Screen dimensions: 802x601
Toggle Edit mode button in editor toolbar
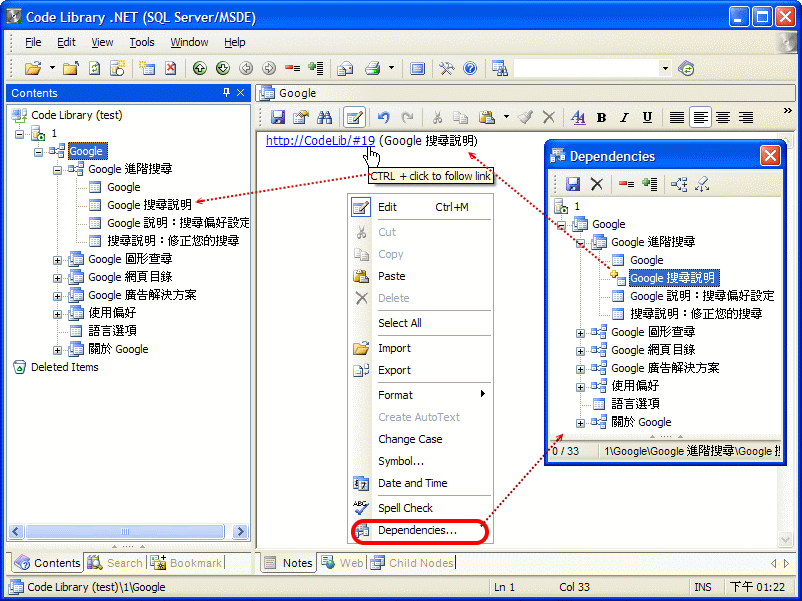354,118
